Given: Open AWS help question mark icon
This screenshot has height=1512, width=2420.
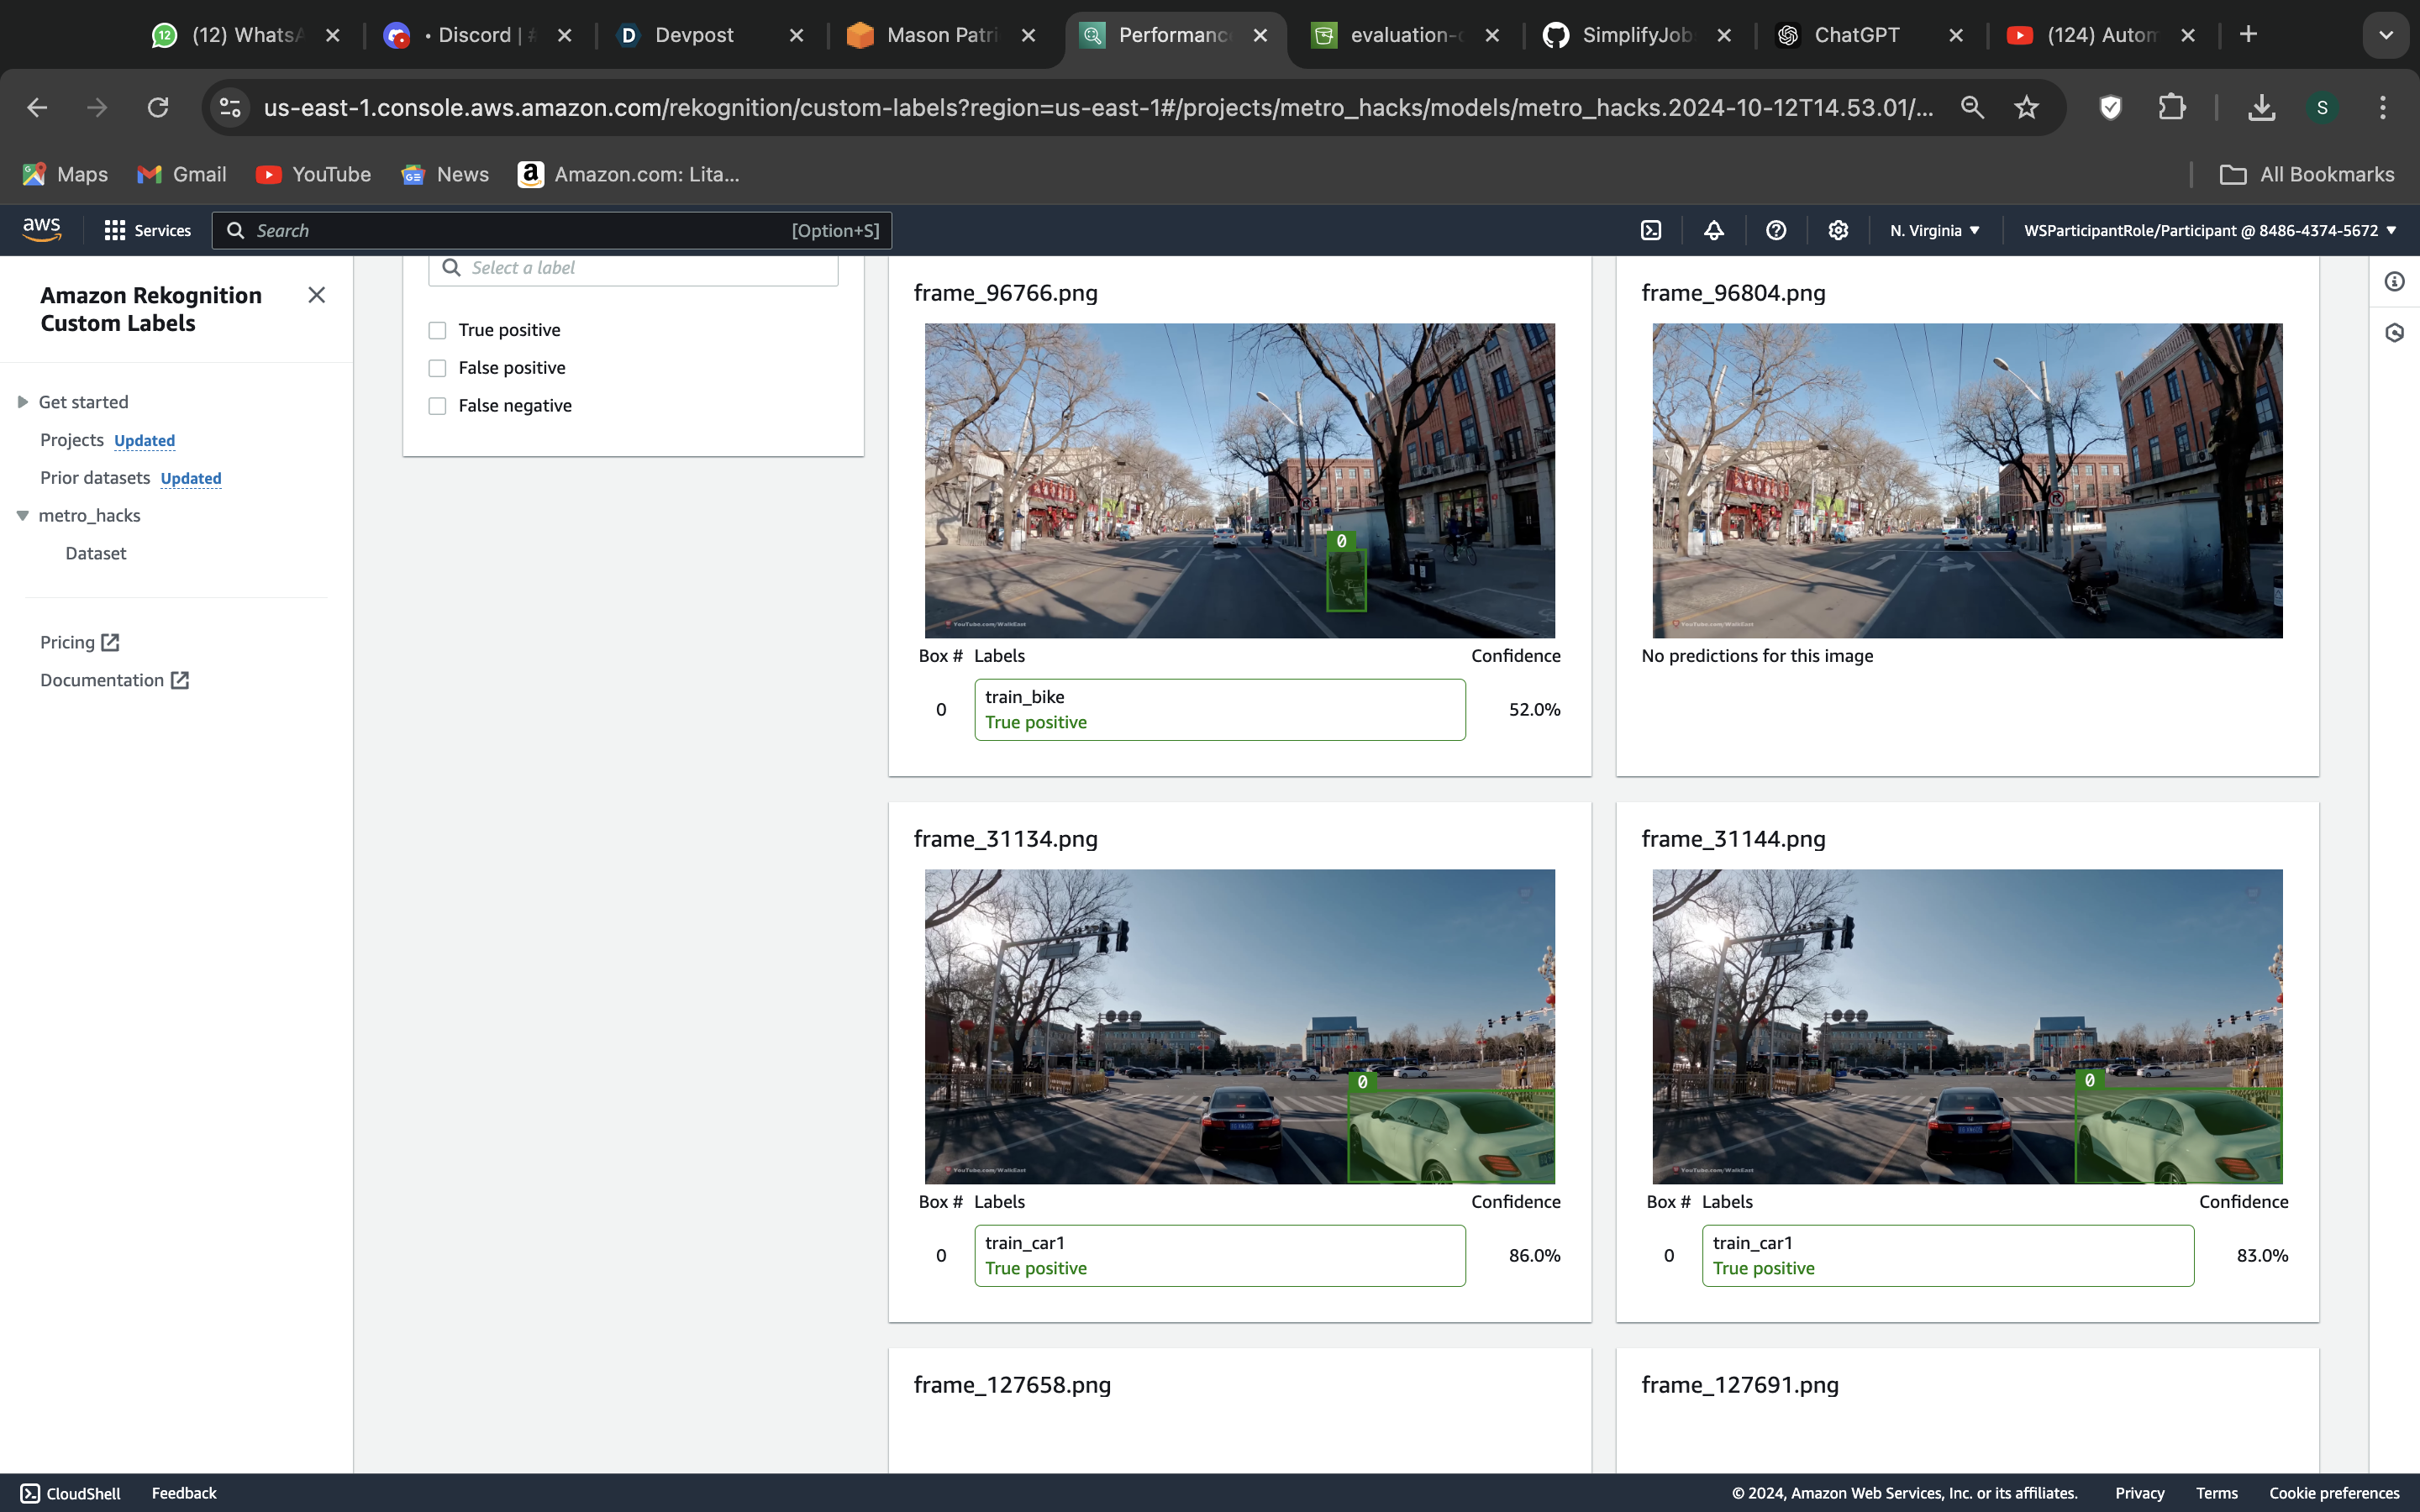Looking at the screenshot, I should [x=1776, y=230].
